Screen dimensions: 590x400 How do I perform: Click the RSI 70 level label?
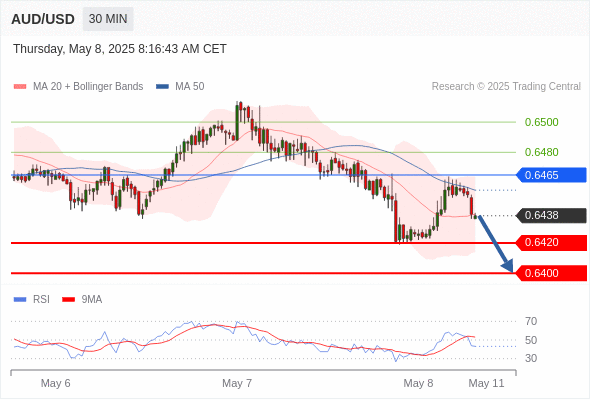[x=531, y=321]
